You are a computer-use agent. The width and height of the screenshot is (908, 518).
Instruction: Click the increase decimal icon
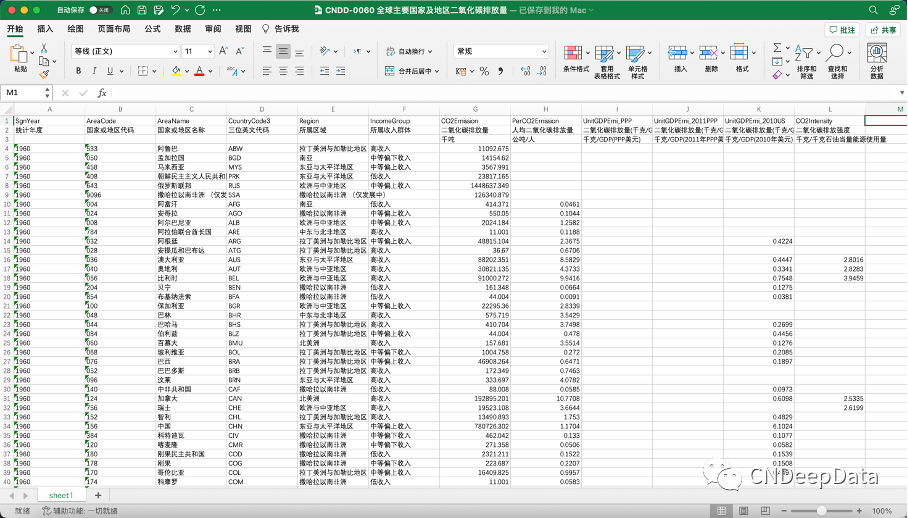pos(525,71)
